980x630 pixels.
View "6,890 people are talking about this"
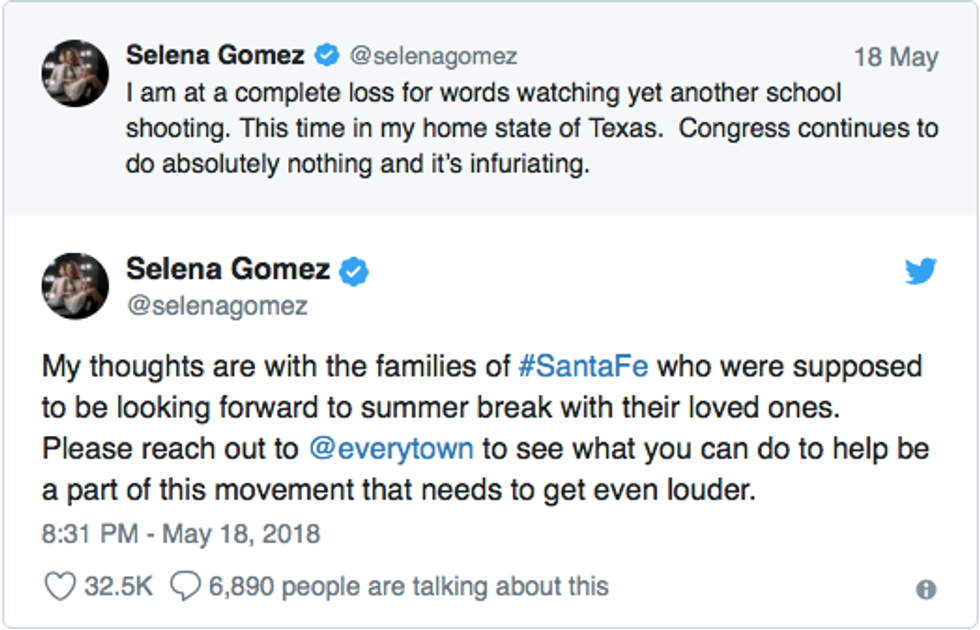(408, 586)
